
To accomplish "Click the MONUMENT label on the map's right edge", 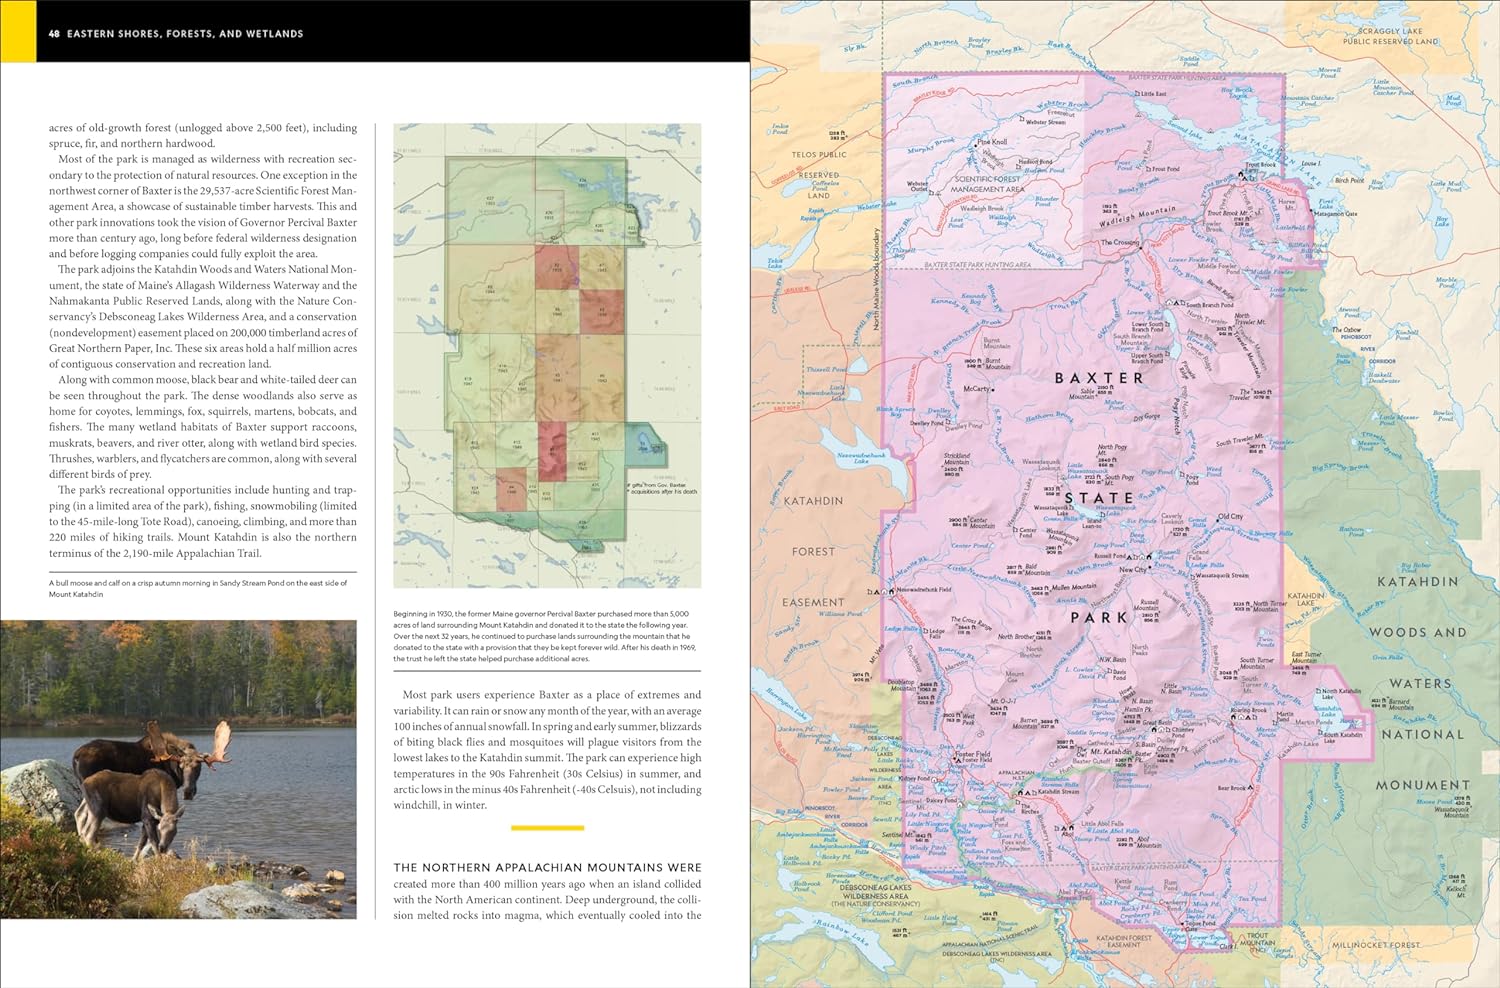I will (1422, 785).
